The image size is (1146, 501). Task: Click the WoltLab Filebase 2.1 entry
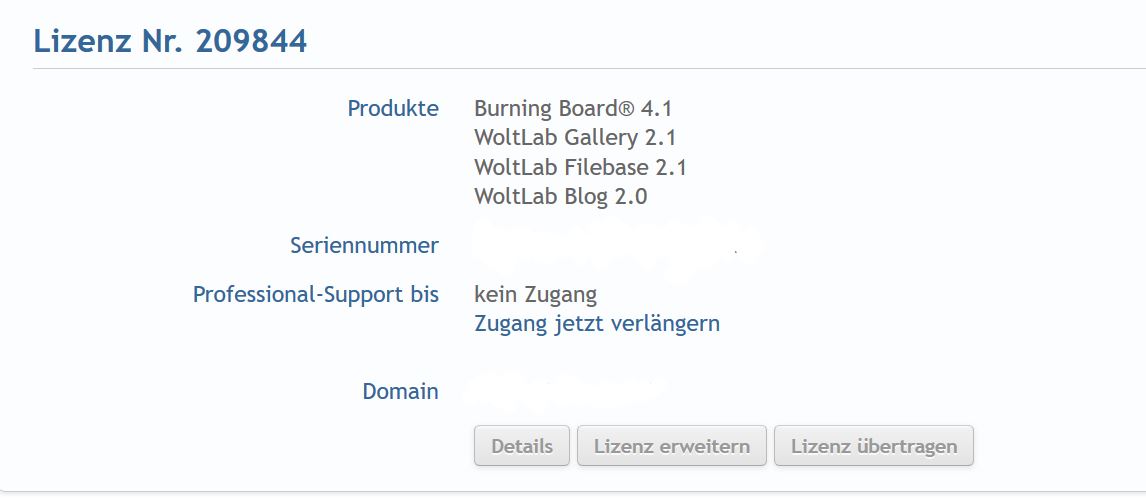tap(580, 167)
